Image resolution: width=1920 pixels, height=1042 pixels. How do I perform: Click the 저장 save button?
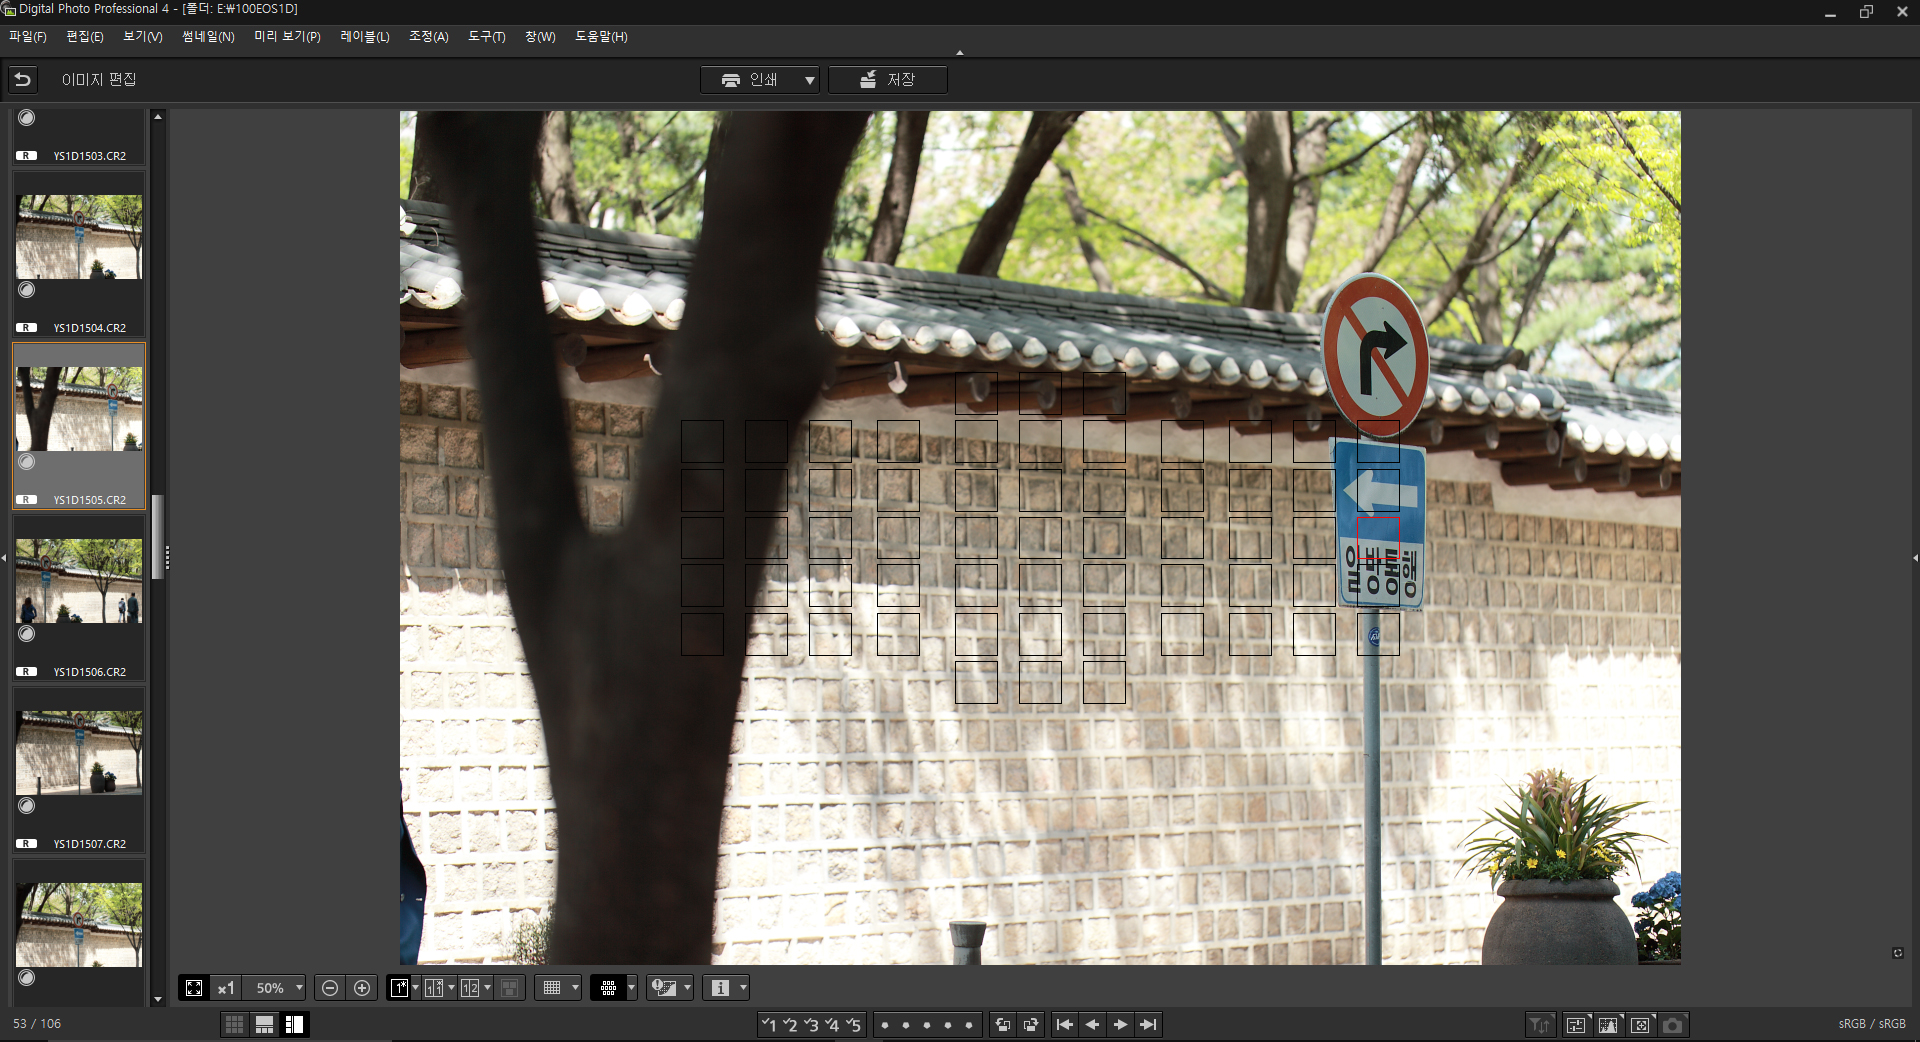click(x=887, y=80)
